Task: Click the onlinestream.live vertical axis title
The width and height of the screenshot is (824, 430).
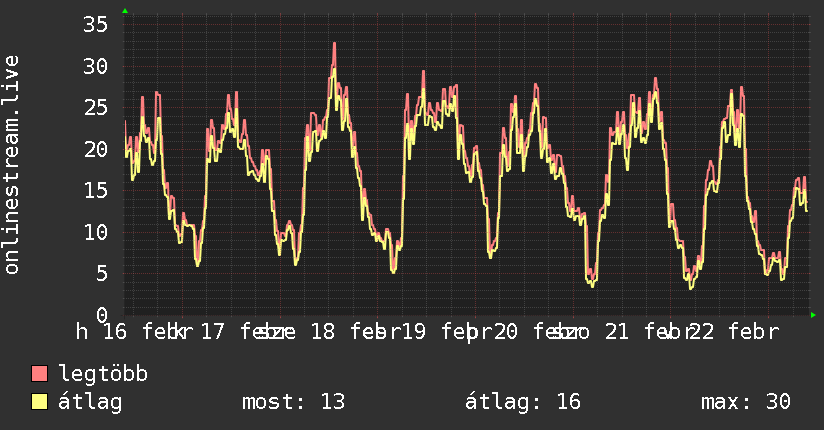Action: [11, 165]
